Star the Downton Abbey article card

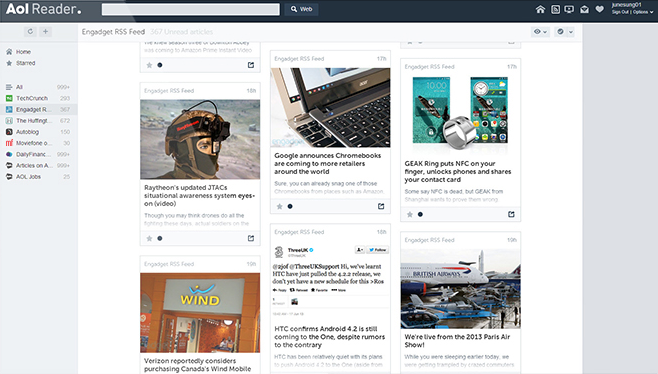click(x=149, y=65)
